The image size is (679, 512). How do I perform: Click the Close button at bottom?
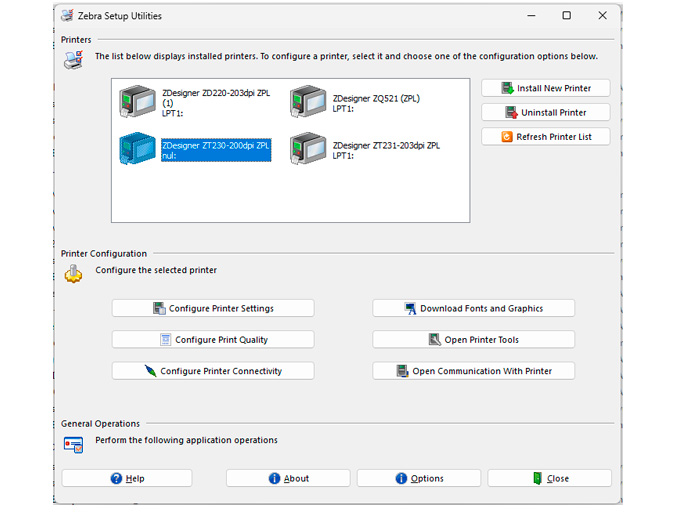click(550, 478)
